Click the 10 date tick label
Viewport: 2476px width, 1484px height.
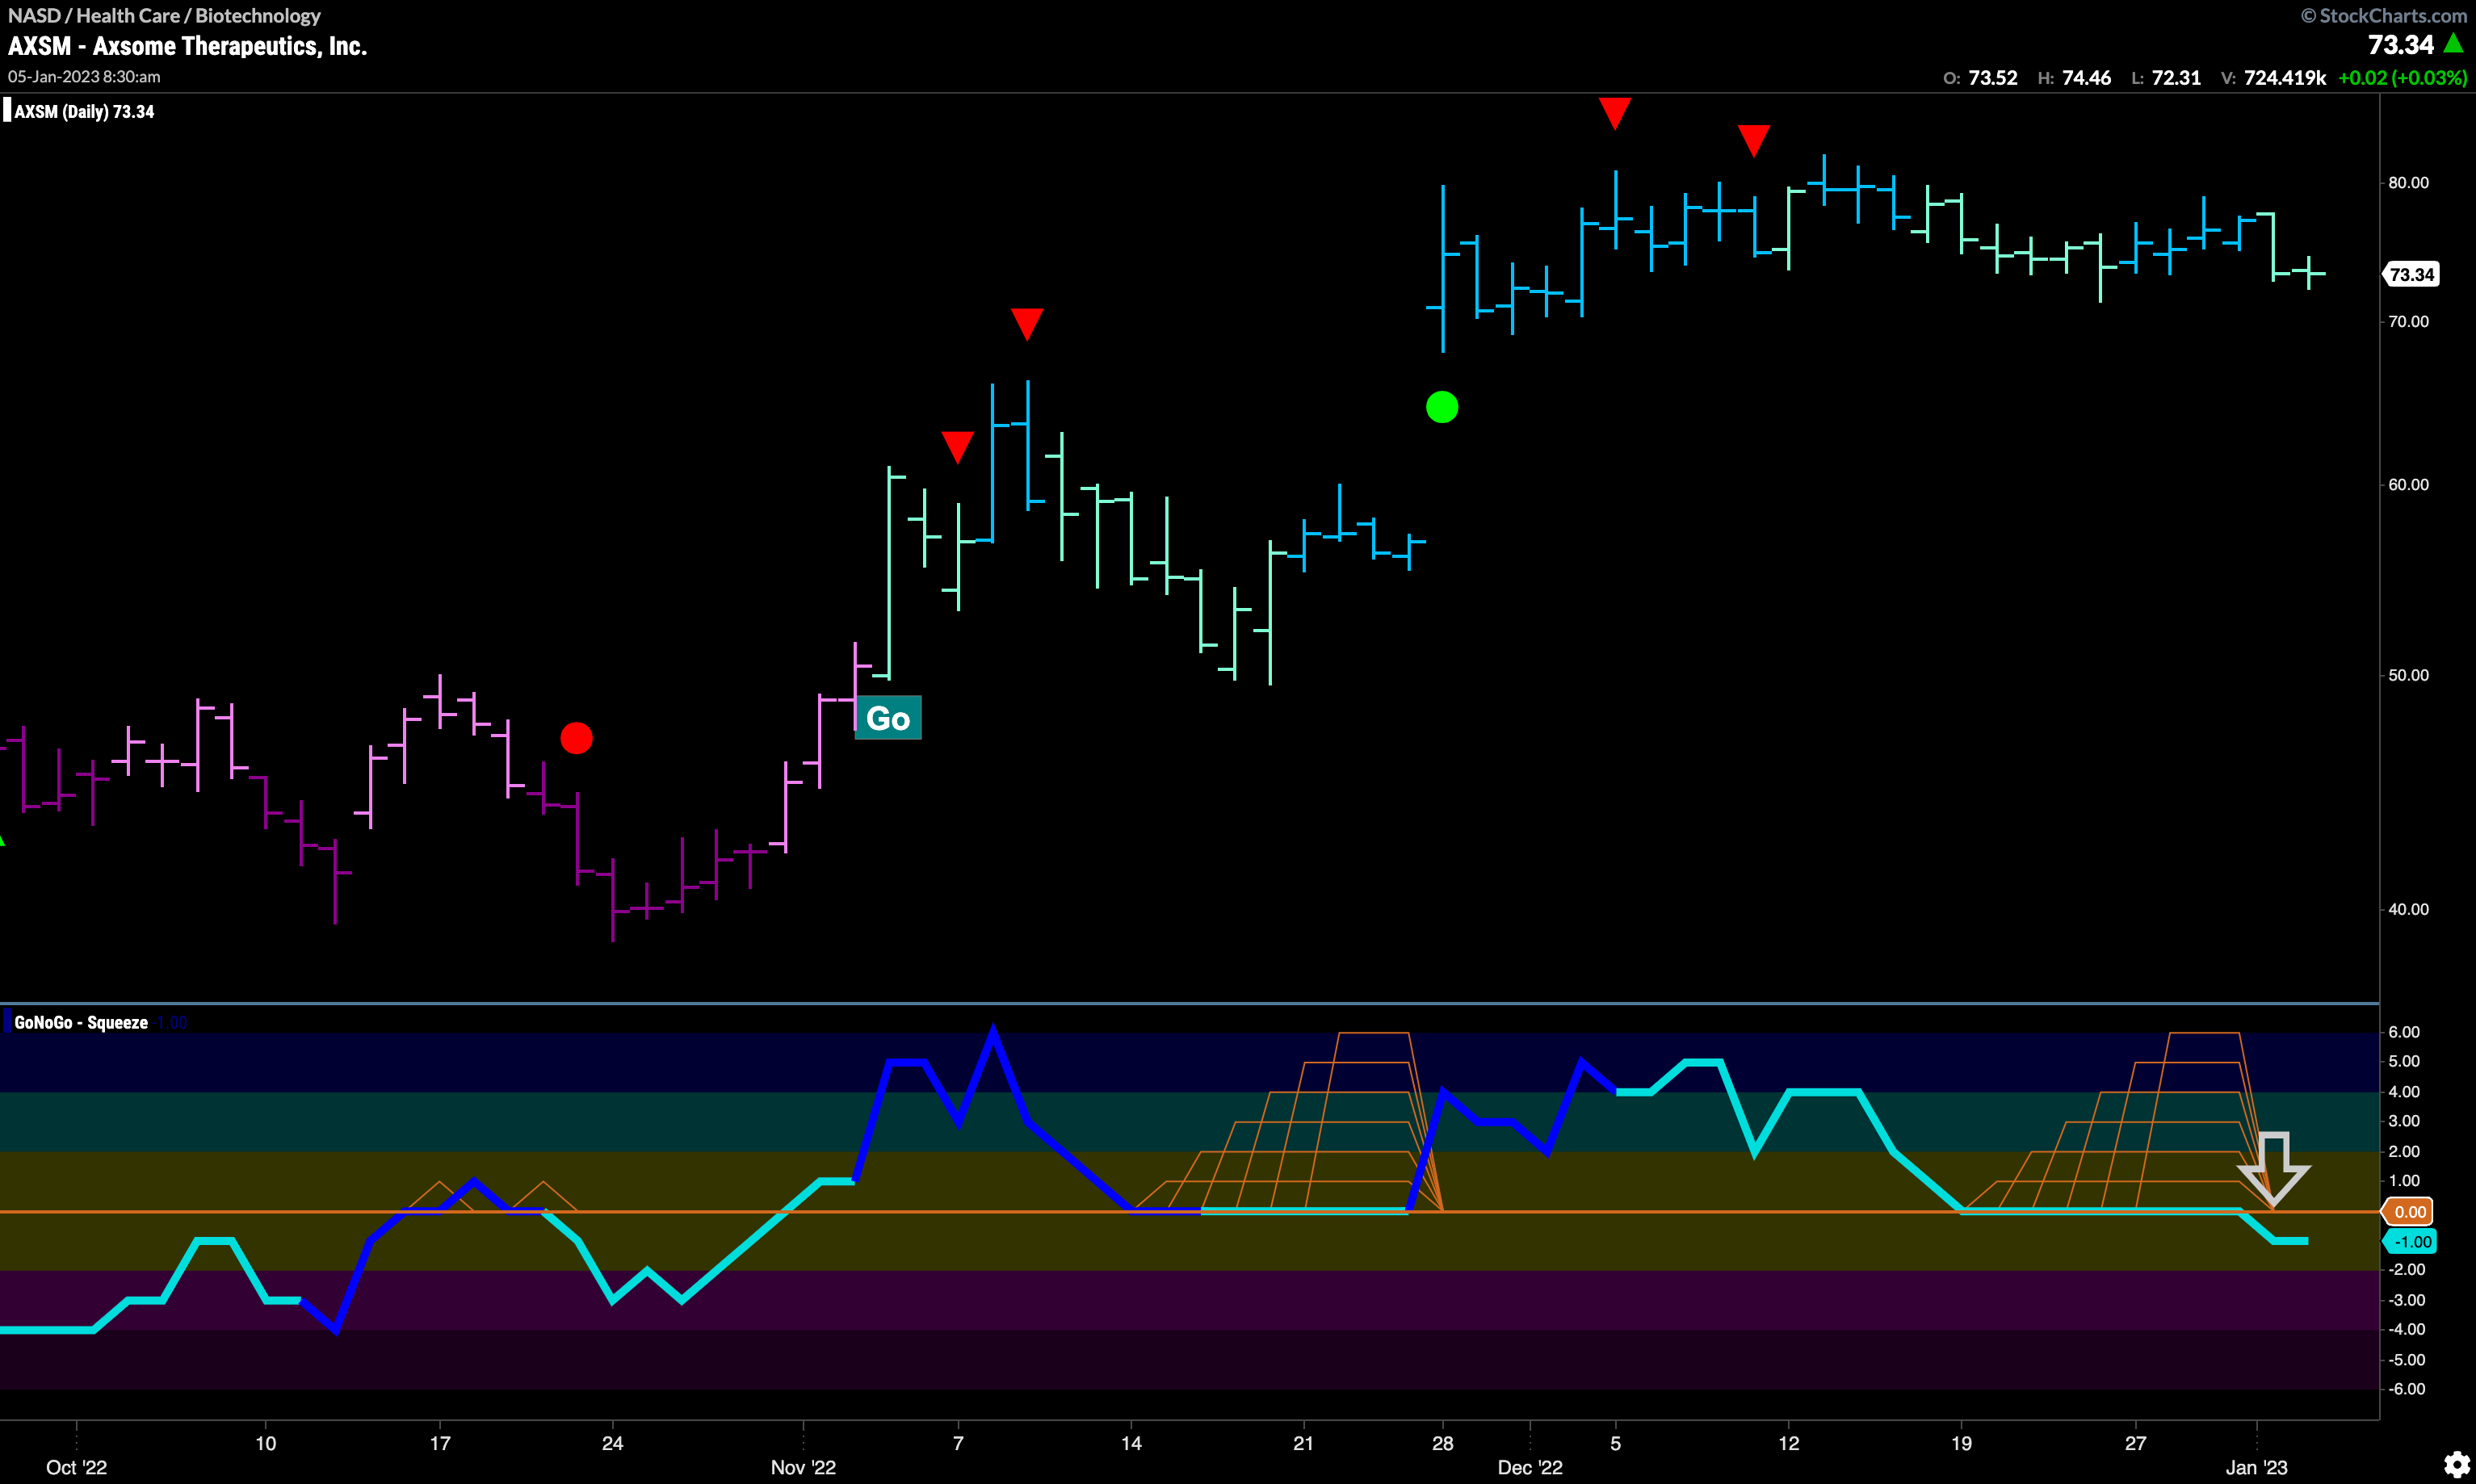click(x=265, y=1443)
